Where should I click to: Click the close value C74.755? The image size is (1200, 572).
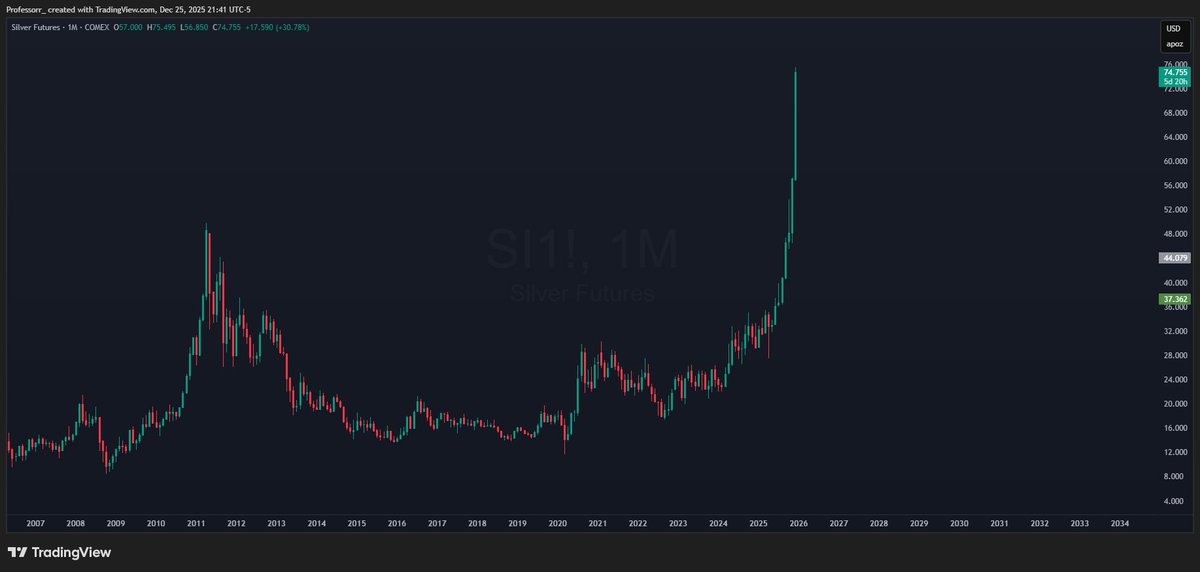click(x=227, y=27)
